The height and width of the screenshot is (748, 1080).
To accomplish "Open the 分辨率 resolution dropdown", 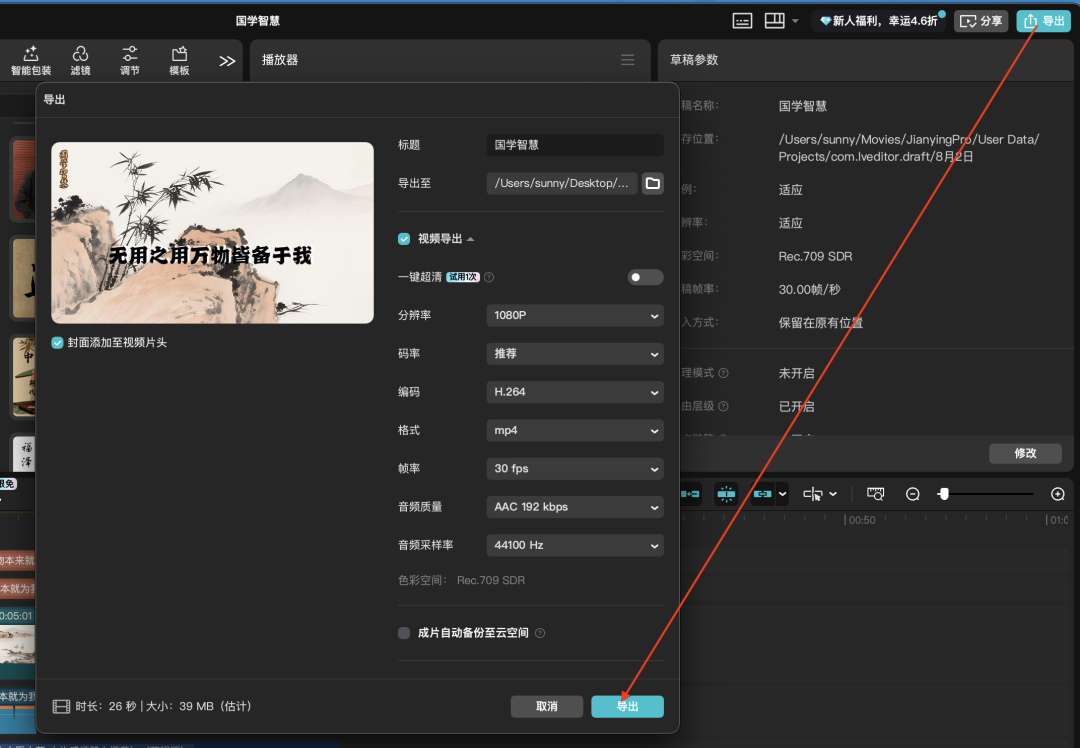I will click(574, 315).
